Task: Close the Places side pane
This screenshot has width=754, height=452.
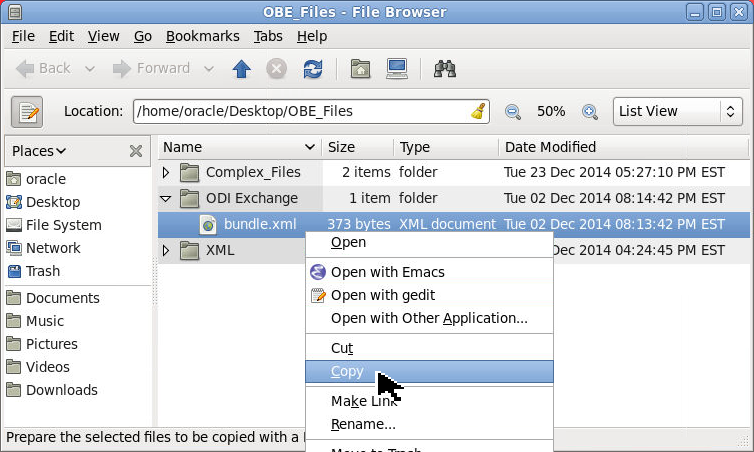Action: pos(136,151)
